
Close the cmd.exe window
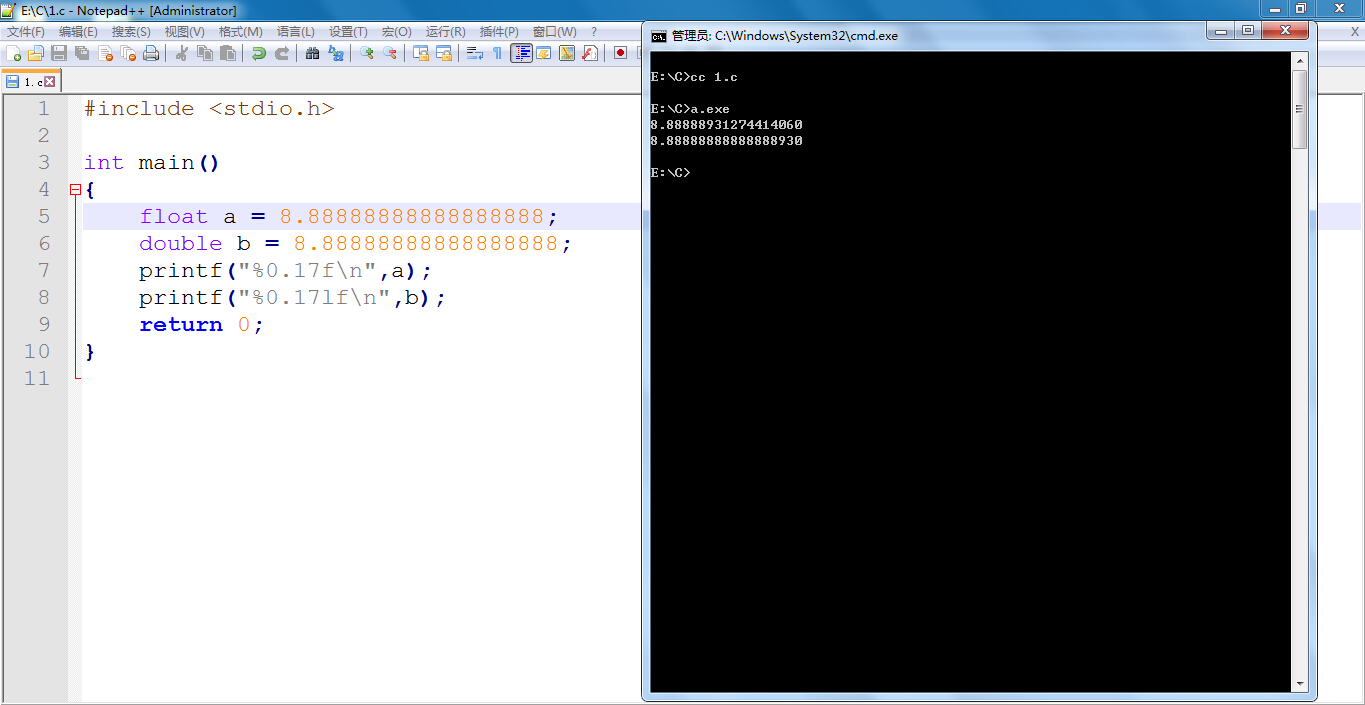pyautogui.click(x=1286, y=31)
